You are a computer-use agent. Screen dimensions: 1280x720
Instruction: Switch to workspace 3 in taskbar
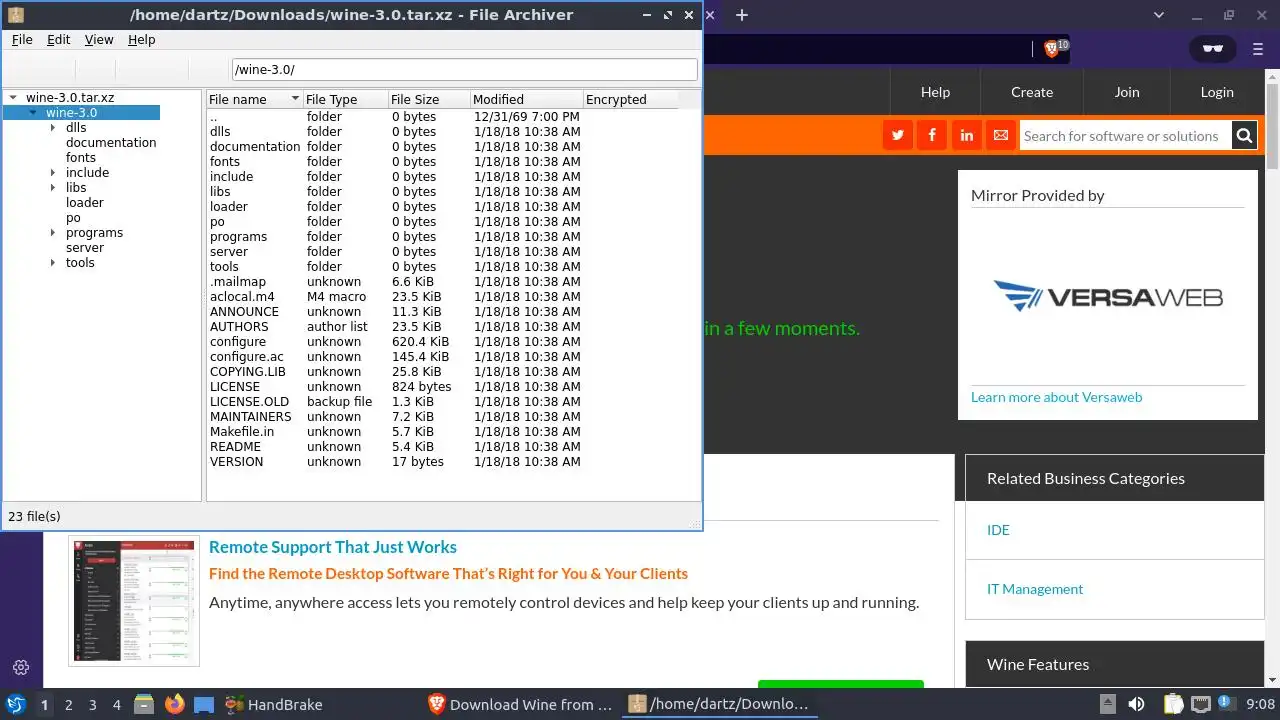point(93,704)
